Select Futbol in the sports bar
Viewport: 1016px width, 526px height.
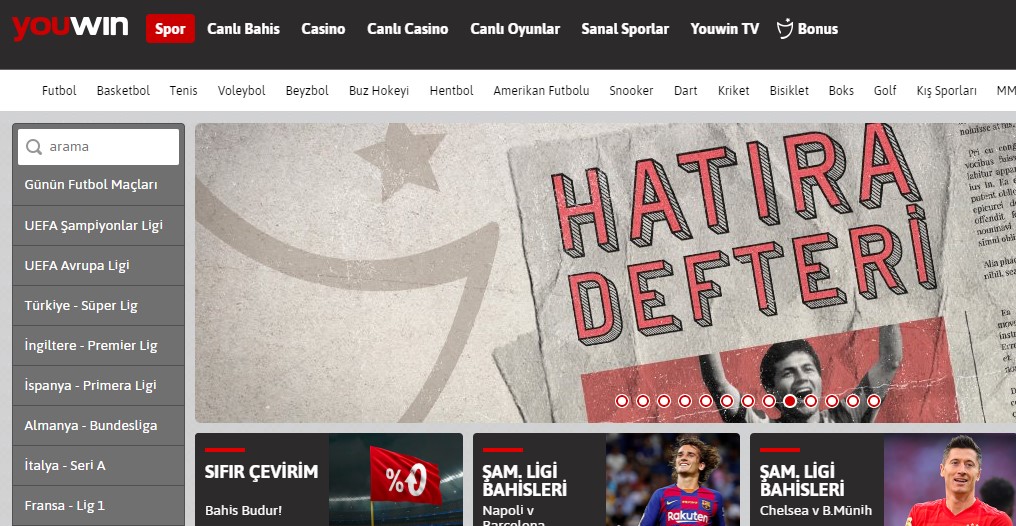(59, 91)
